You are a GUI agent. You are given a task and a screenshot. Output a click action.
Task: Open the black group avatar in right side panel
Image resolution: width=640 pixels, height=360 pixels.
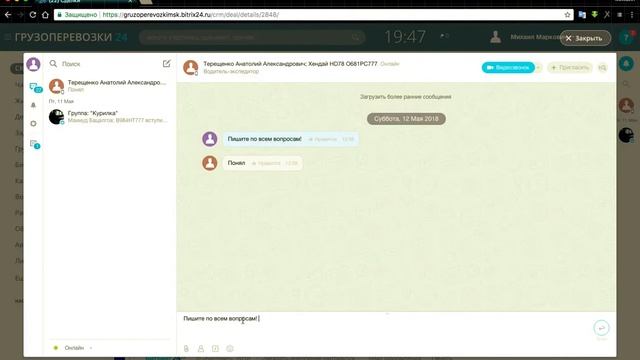click(626, 135)
